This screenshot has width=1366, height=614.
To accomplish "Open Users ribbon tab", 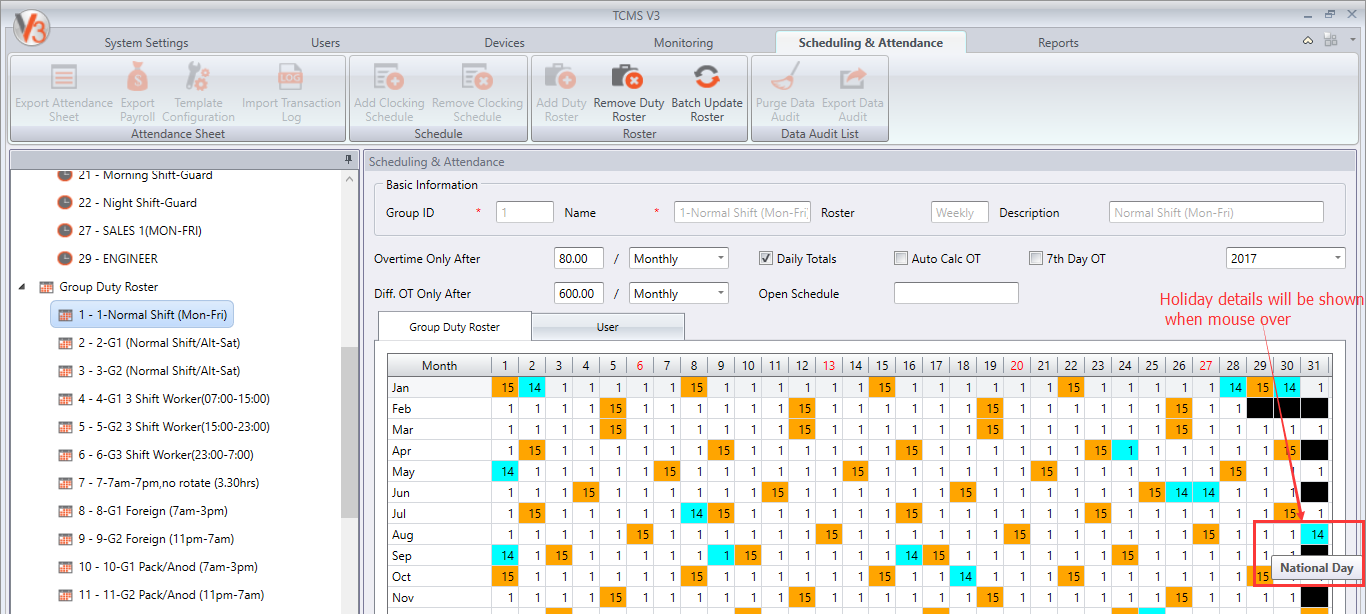I will (x=325, y=43).
